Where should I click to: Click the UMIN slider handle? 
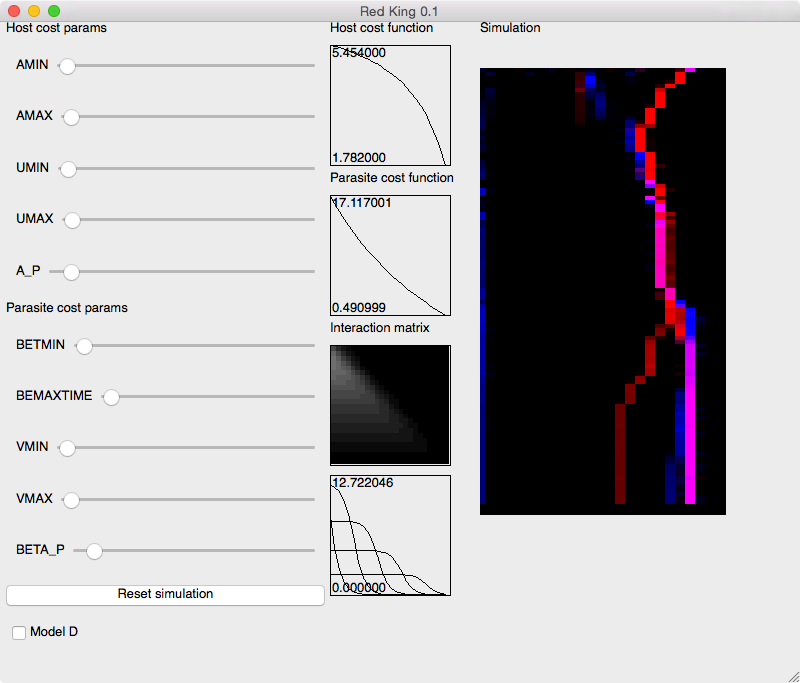[68, 169]
